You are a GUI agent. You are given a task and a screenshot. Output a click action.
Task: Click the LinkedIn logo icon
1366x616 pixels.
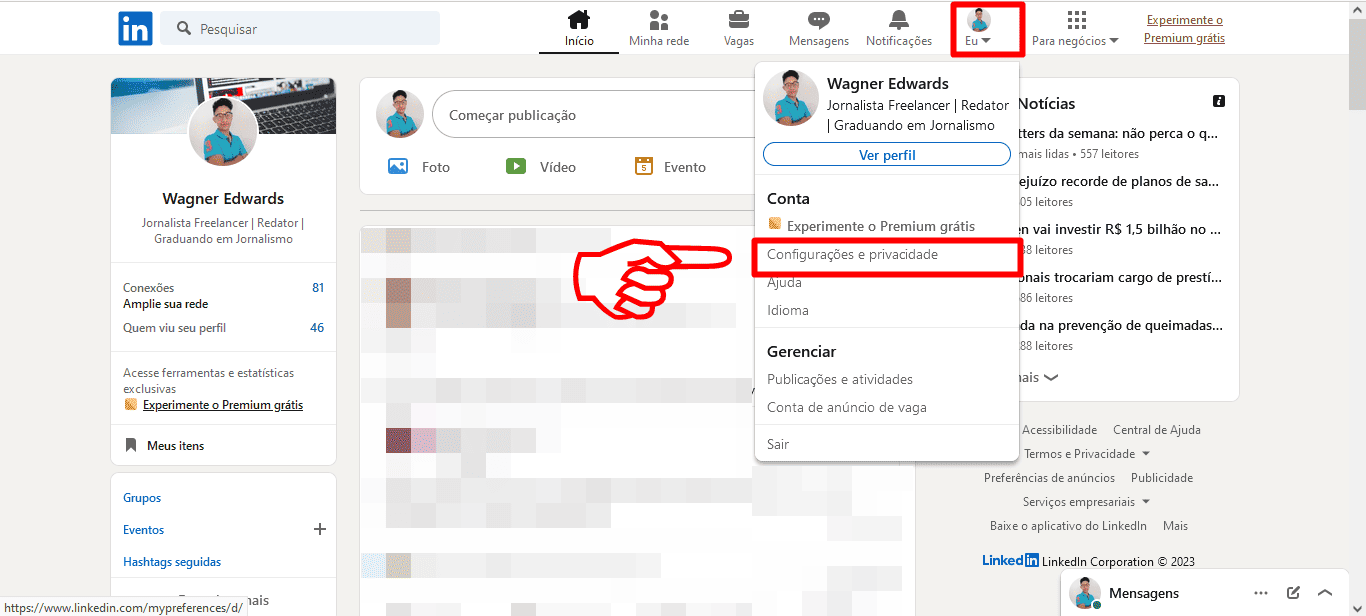click(x=135, y=28)
